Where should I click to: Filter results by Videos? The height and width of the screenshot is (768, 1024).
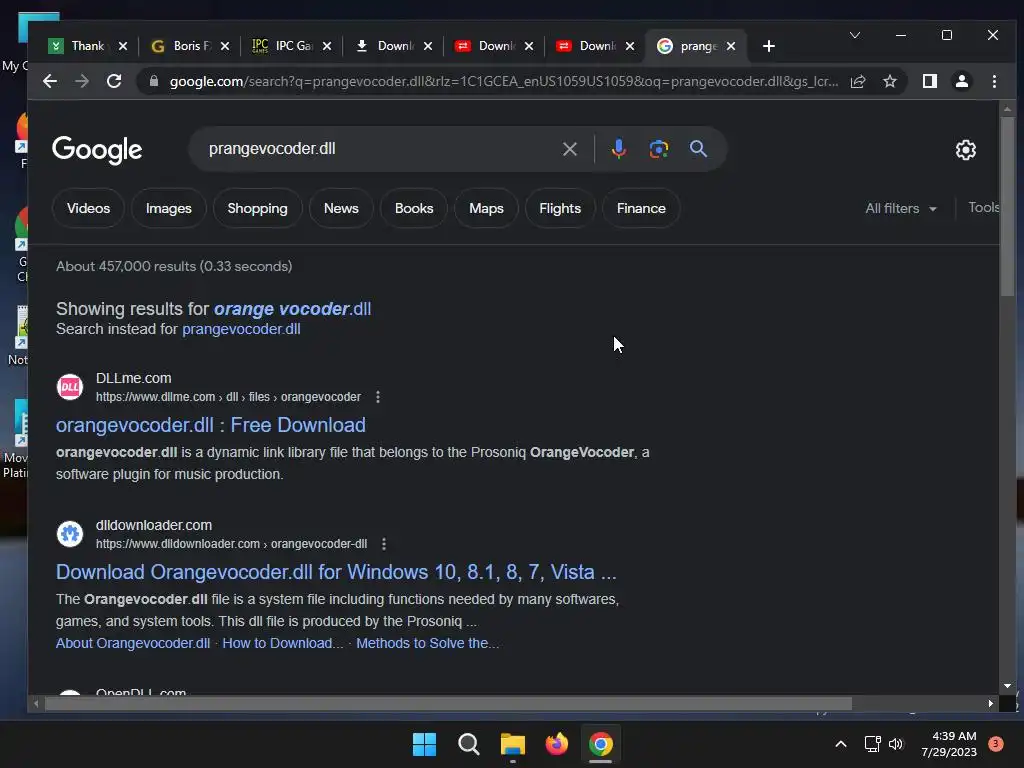pyautogui.click(x=88, y=208)
